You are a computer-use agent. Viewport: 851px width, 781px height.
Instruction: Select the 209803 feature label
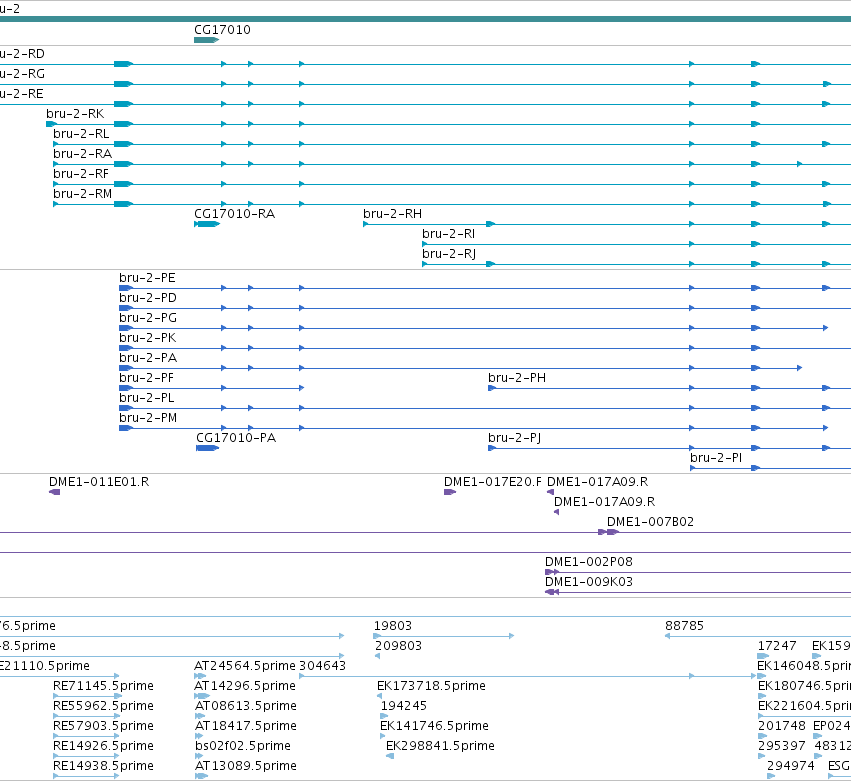pos(398,646)
